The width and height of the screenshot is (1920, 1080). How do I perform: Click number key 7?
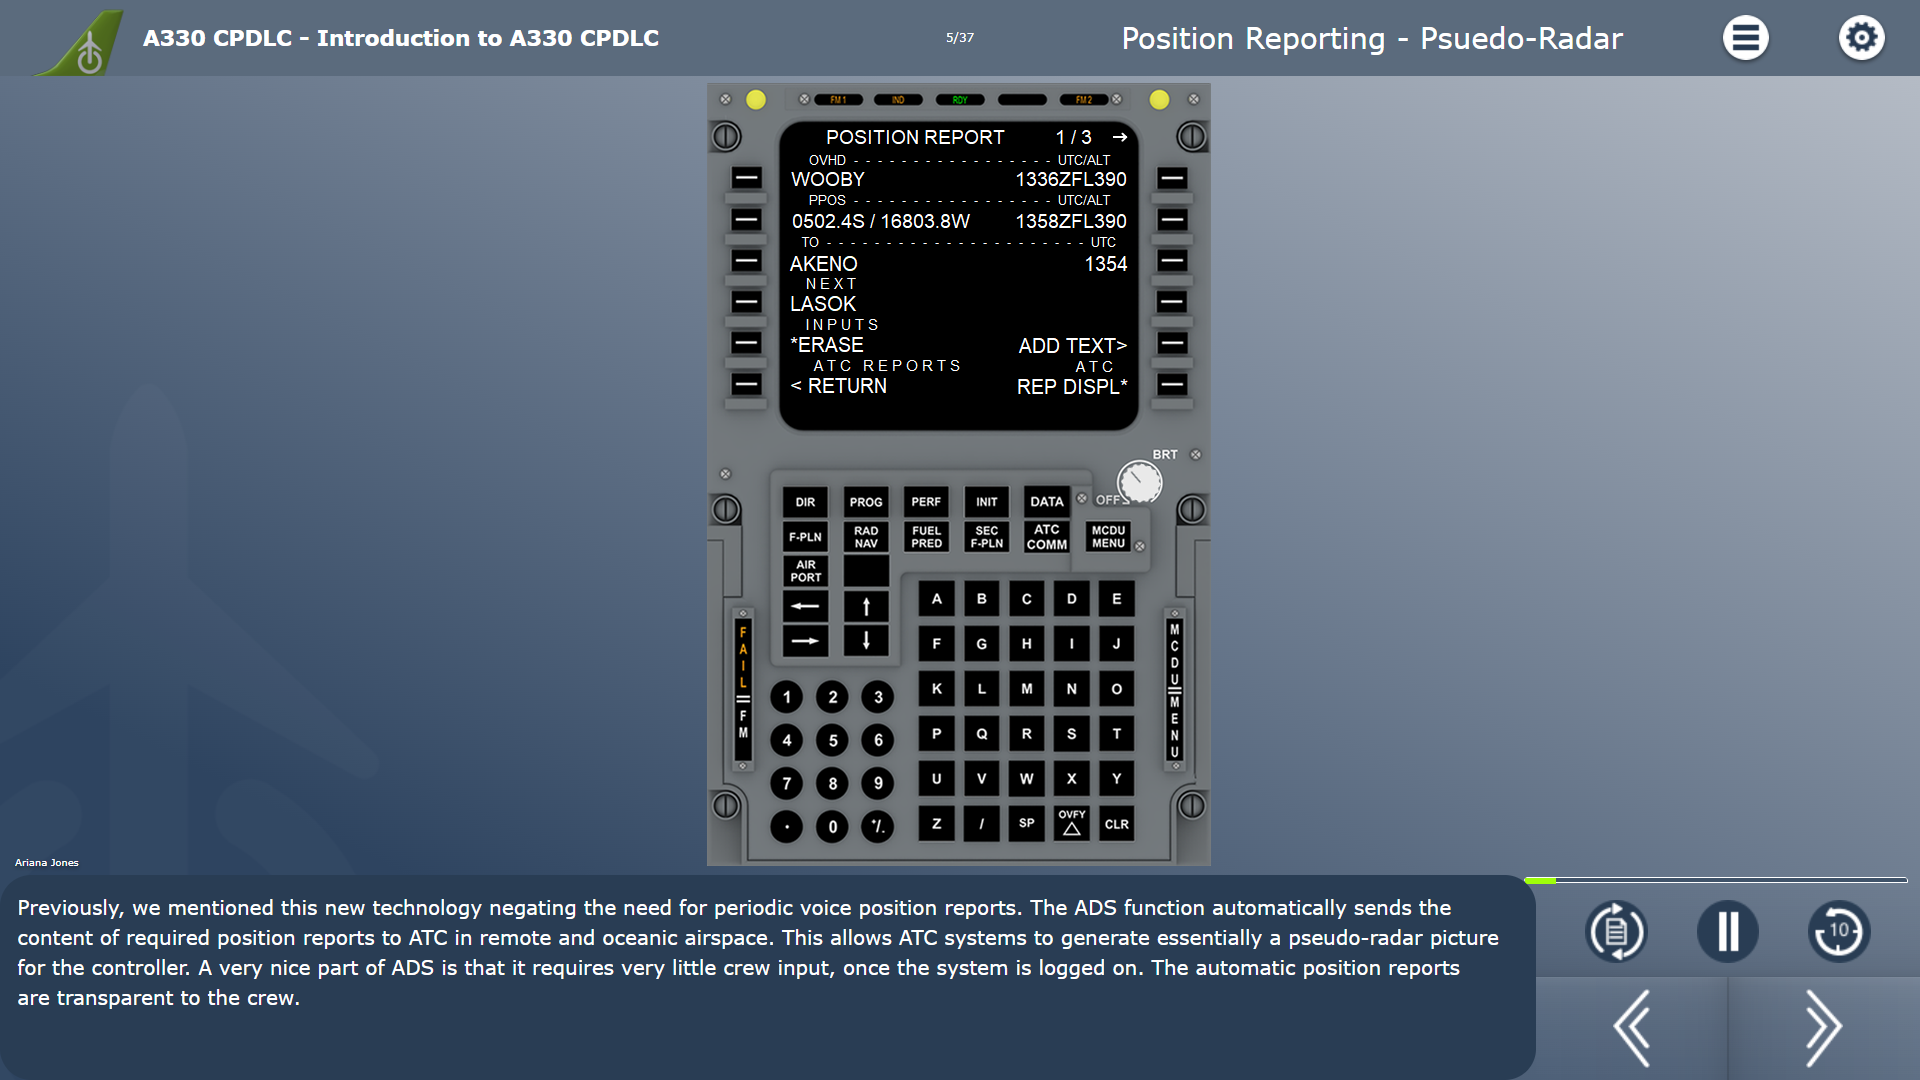point(786,783)
